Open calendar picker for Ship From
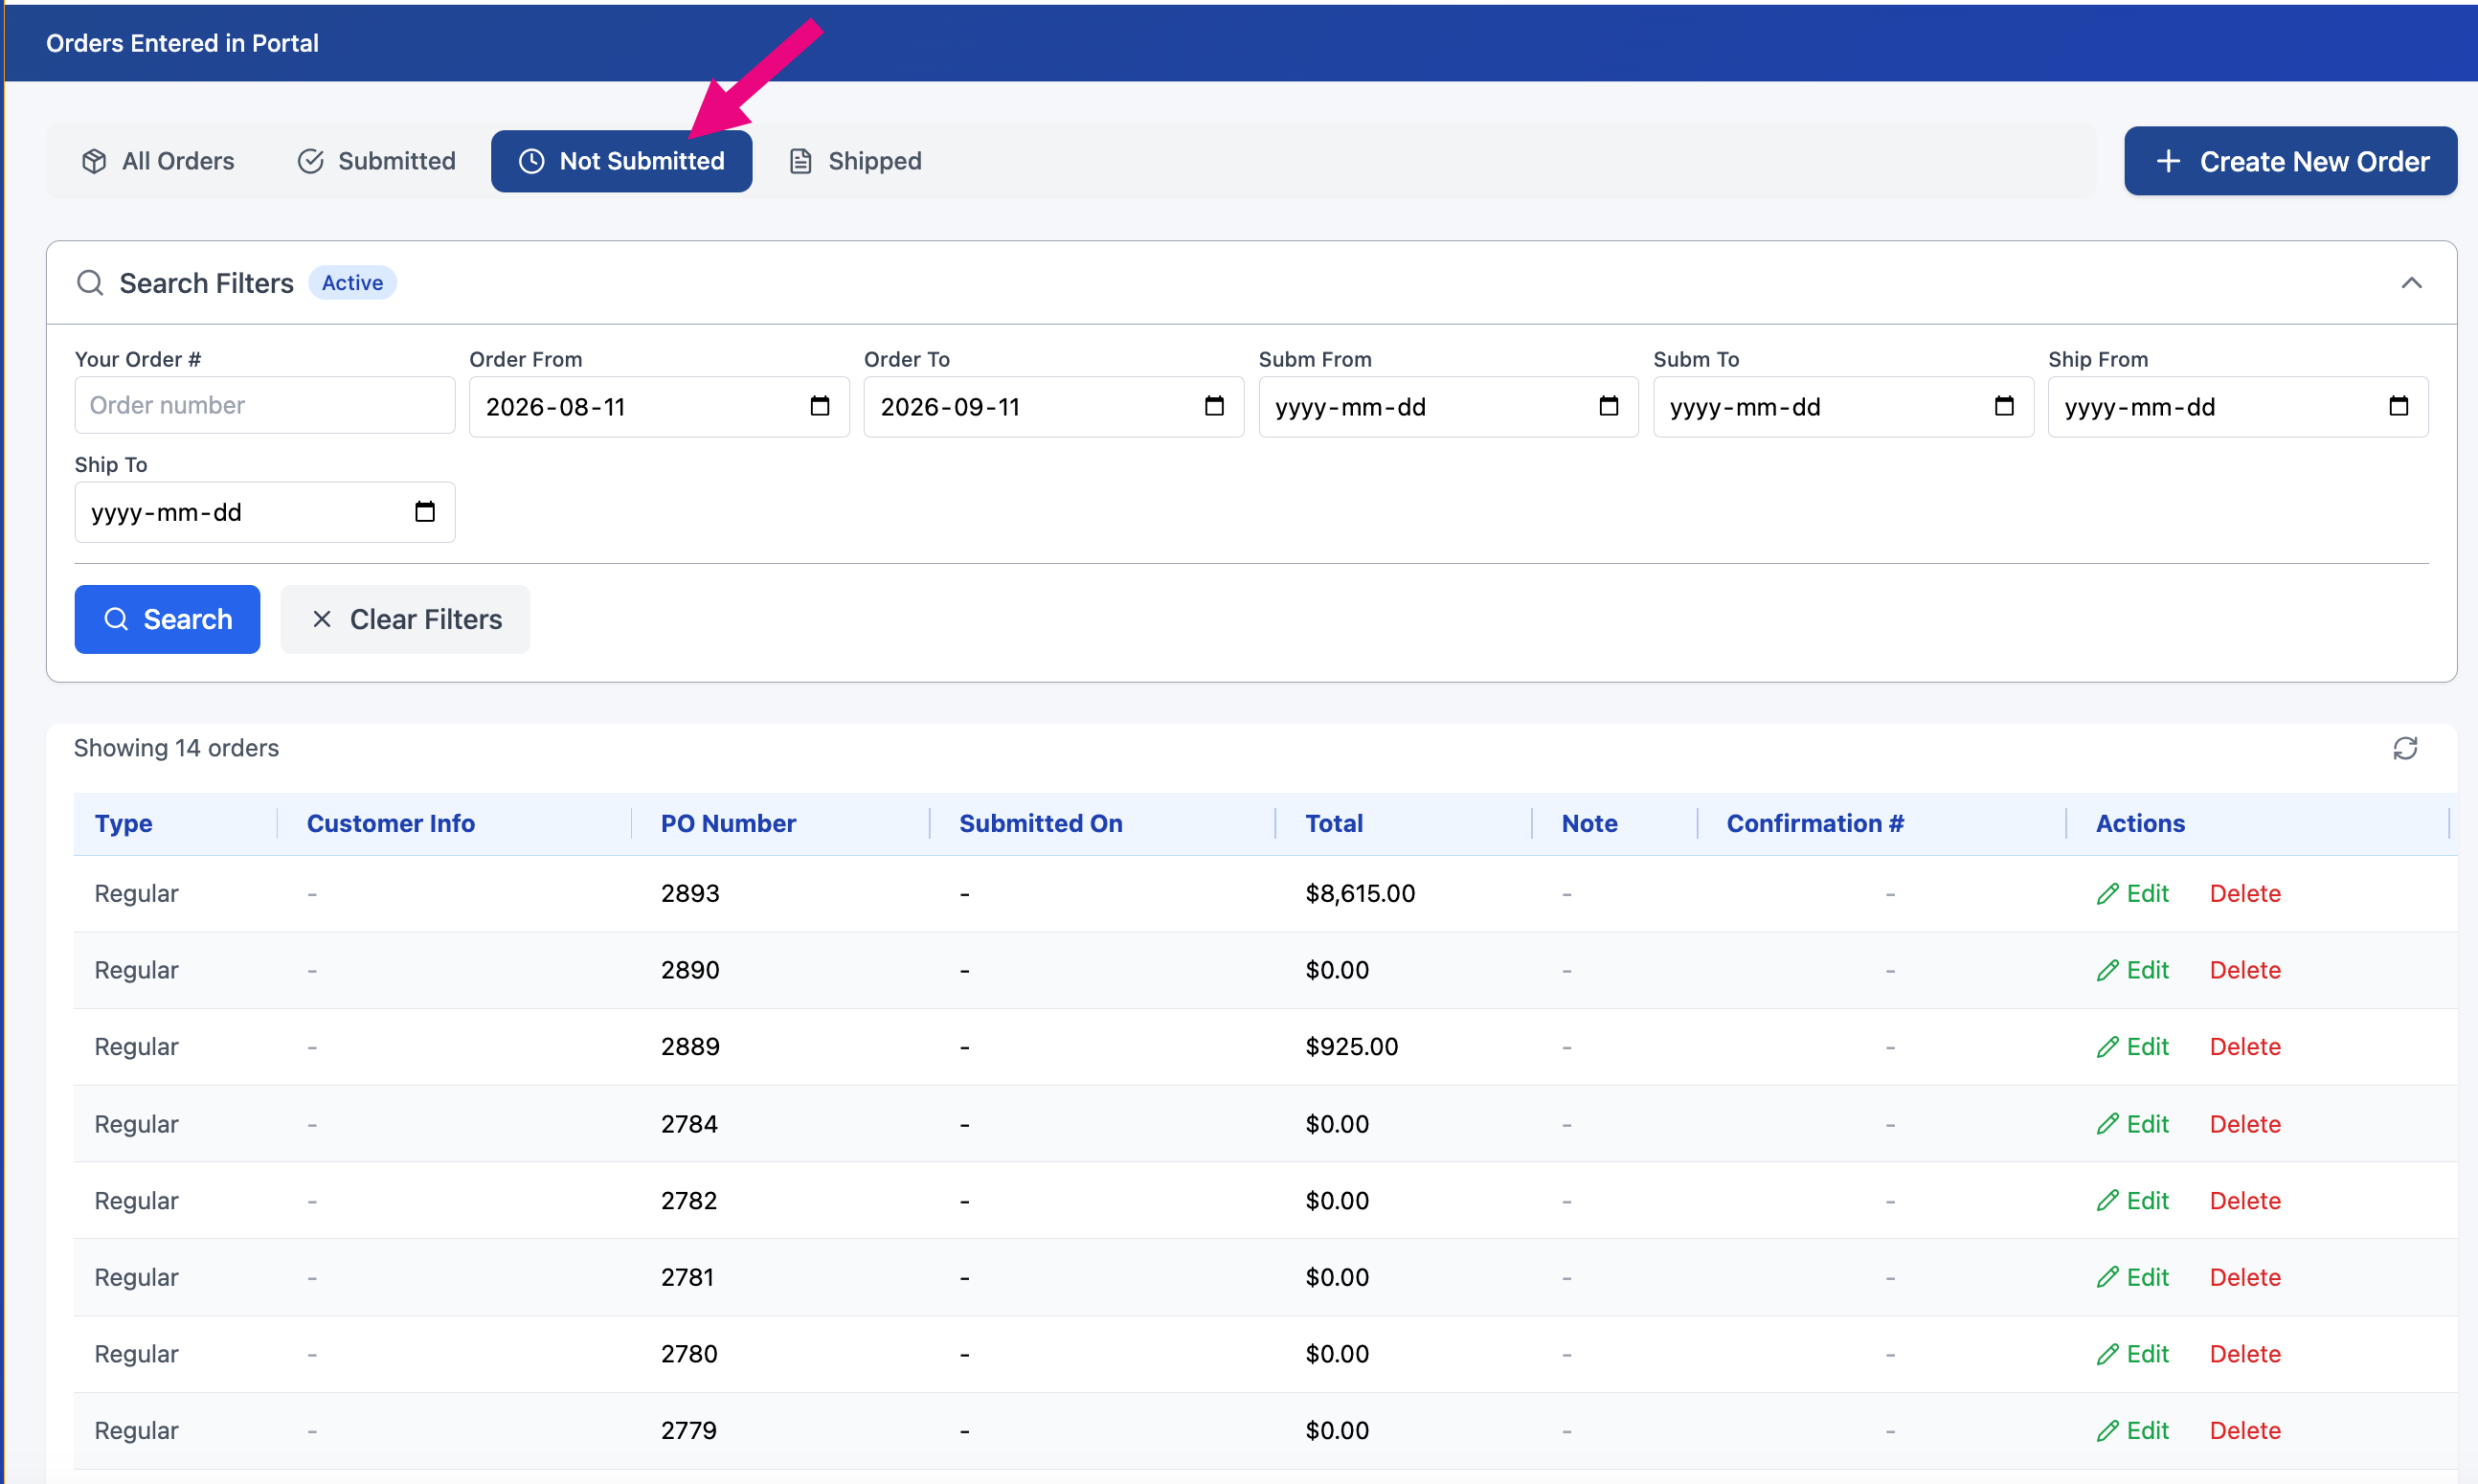This screenshot has height=1484, width=2478. 2398,406
